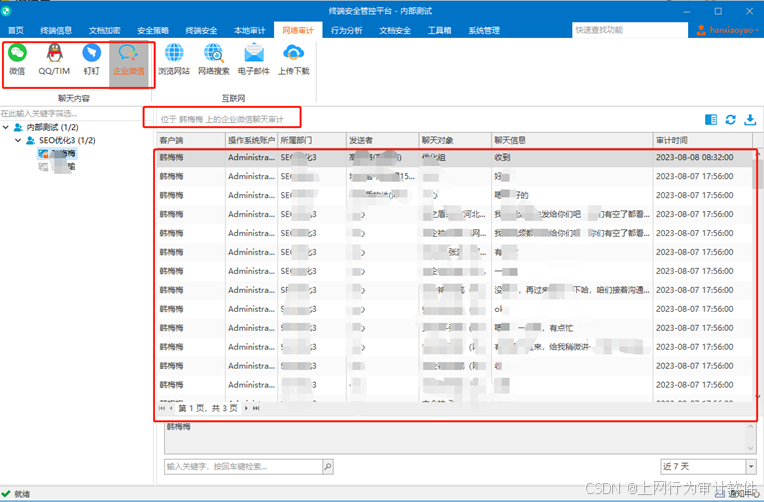Collapse the 内部测试 (1/2) tree node
Image resolution: width=764 pixels, height=502 pixels.
[x=6, y=127]
